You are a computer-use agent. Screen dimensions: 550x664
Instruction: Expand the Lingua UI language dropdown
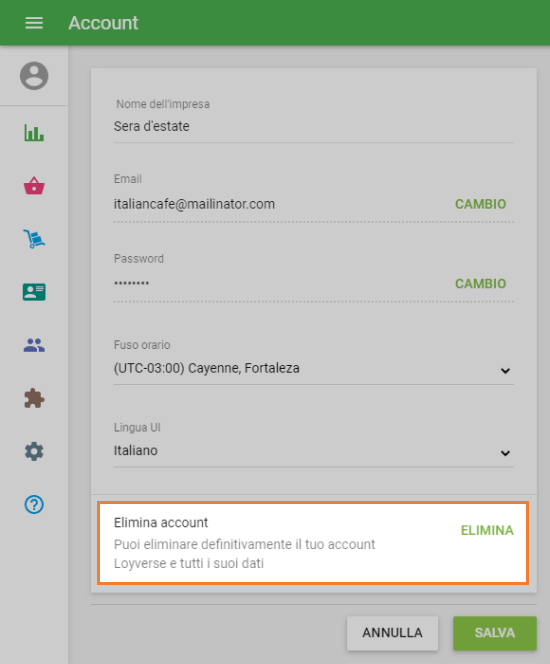click(x=313, y=451)
